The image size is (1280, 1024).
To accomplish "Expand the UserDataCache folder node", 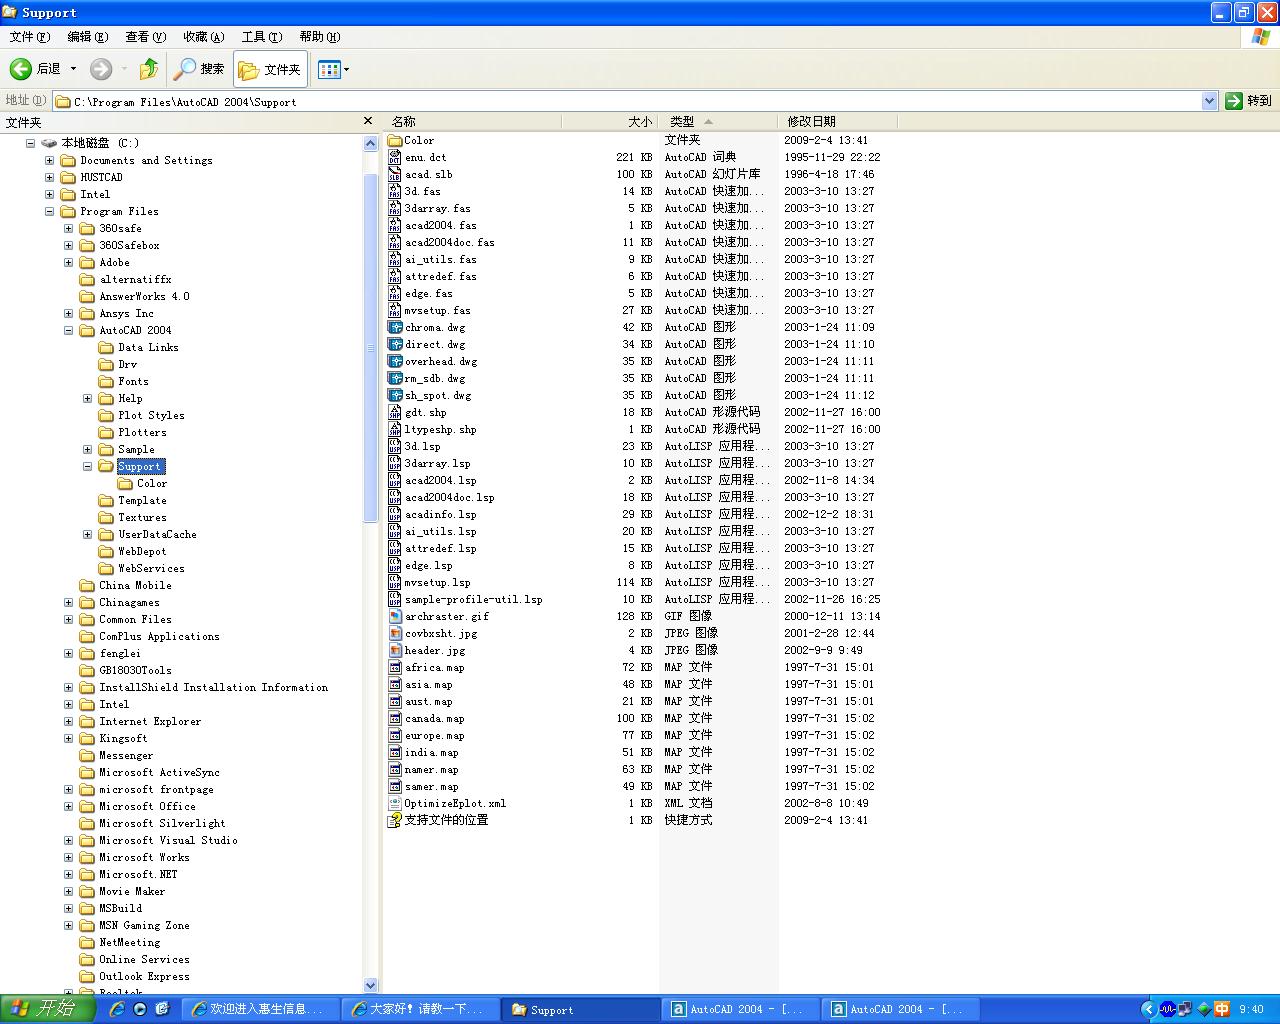I will pyautogui.click(x=87, y=534).
